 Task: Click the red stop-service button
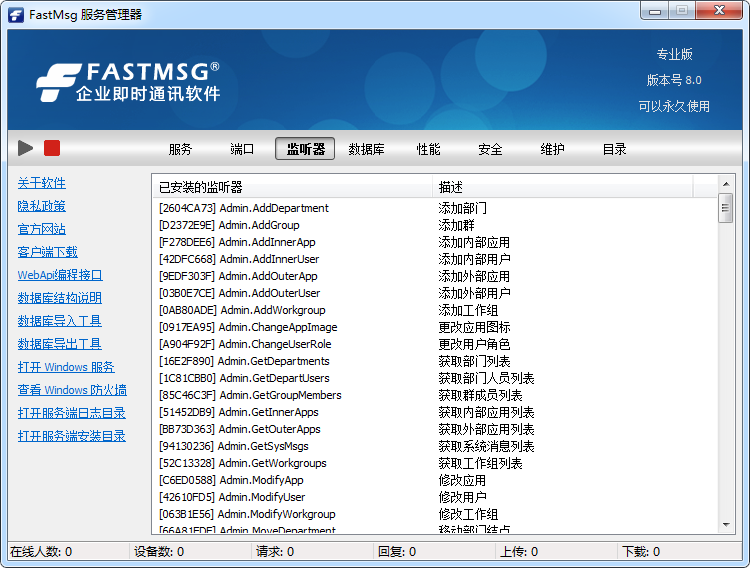tap(52, 148)
